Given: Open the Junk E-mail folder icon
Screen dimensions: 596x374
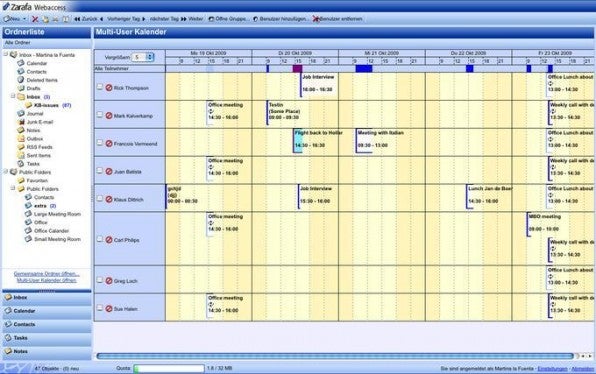Looking at the screenshot, I should (21, 122).
